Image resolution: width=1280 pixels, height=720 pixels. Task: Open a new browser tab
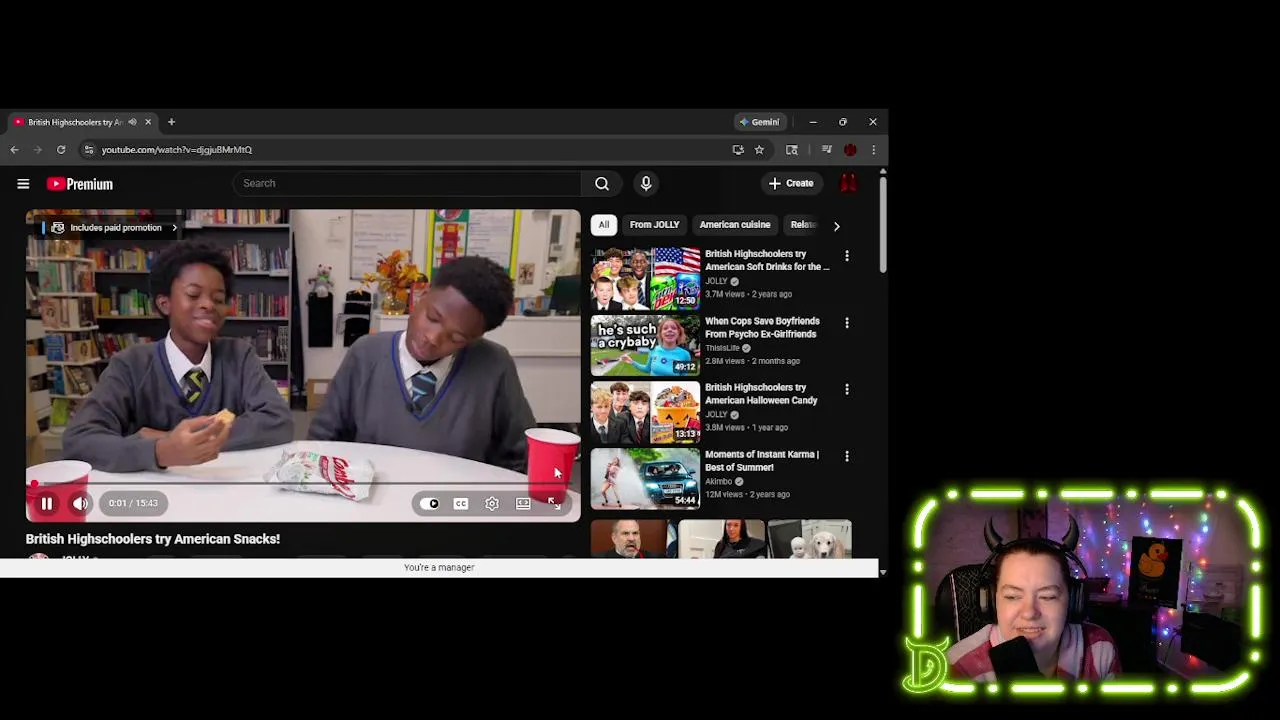click(x=171, y=122)
